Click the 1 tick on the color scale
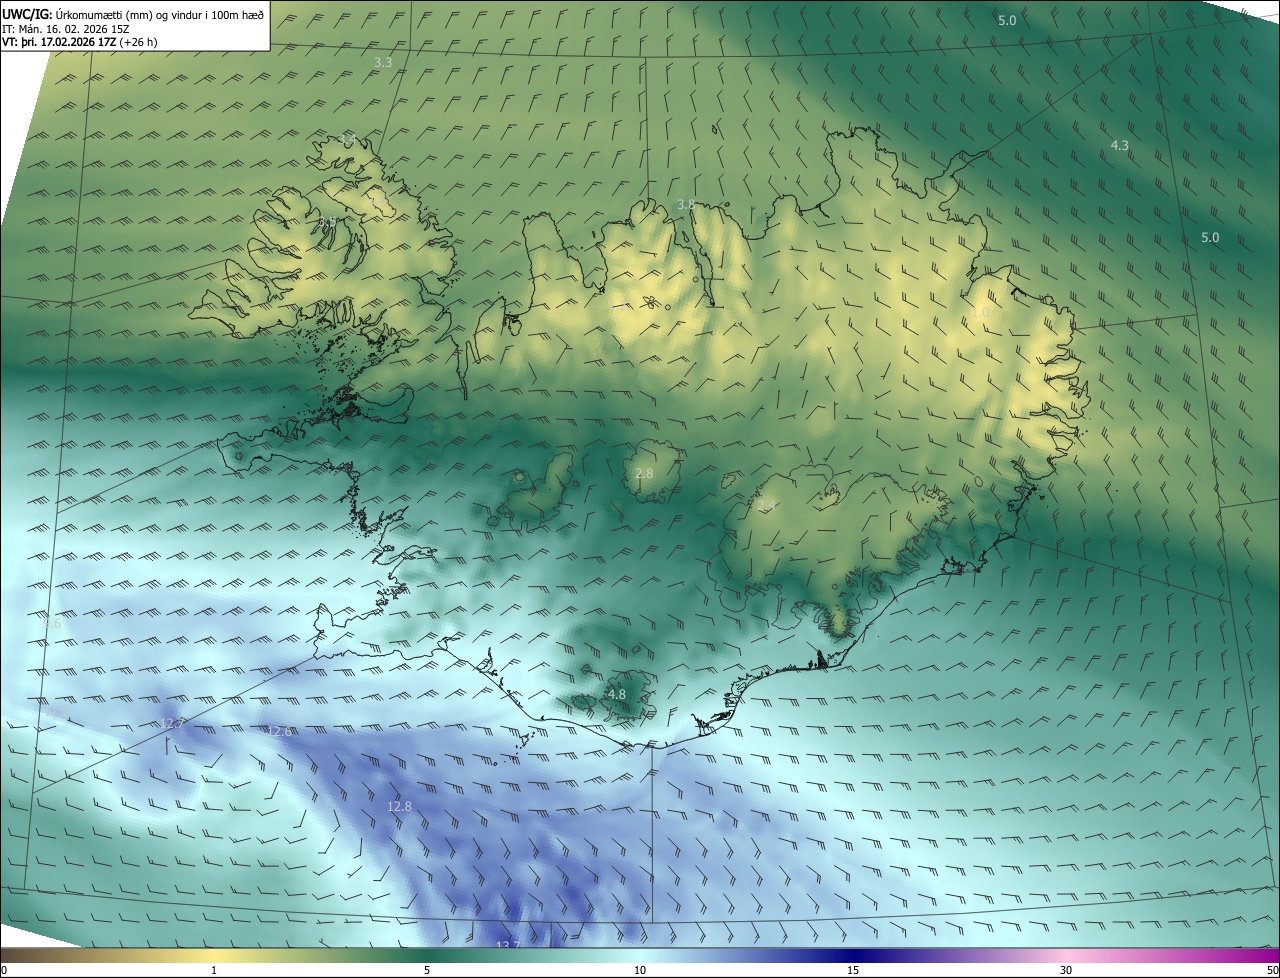Image resolution: width=1280 pixels, height=978 pixels. pos(214,970)
